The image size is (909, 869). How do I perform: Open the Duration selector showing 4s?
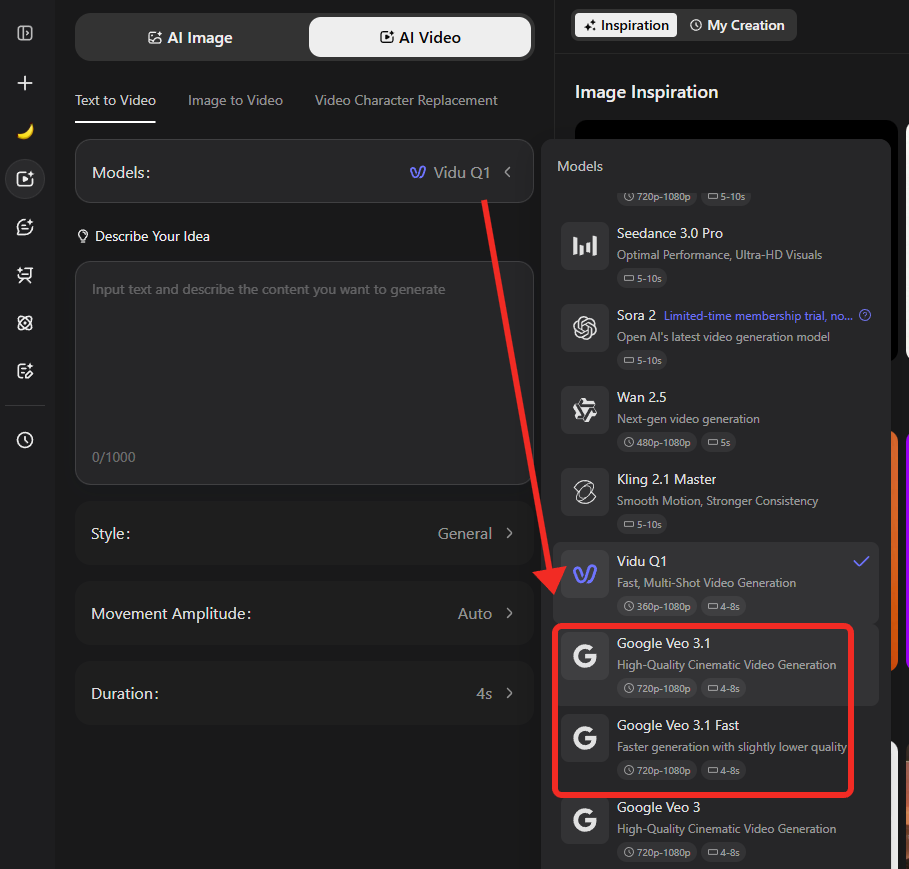304,693
